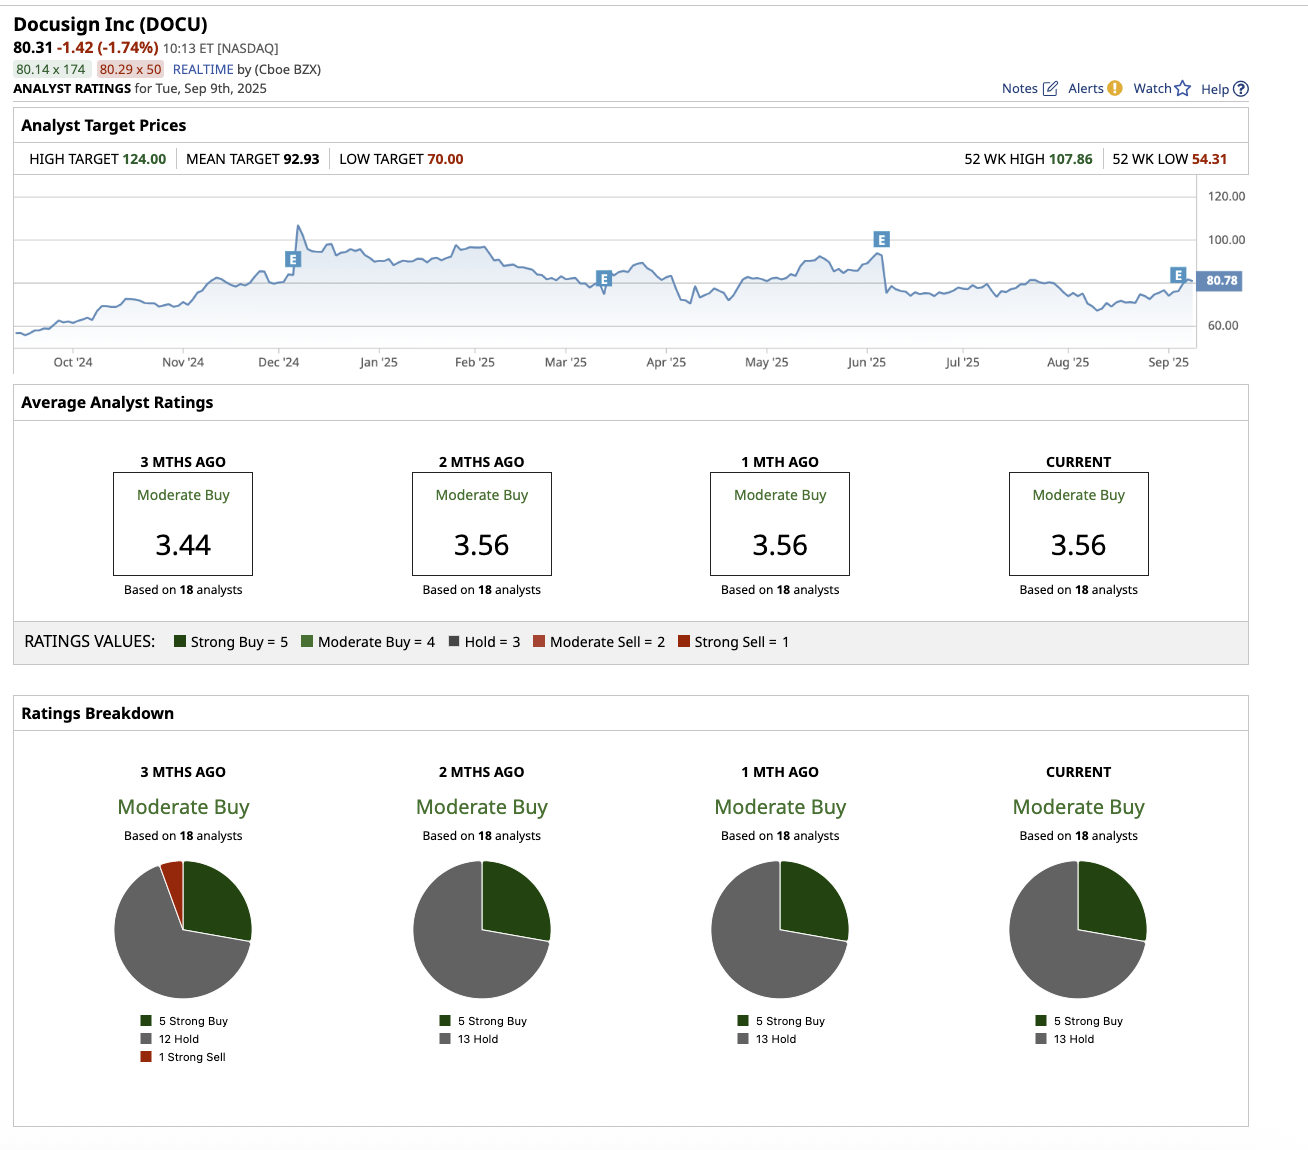Viewport: 1308px width, 1150px height.
Task: Click the 1 month ago pie chart
Action: (780, 930)
